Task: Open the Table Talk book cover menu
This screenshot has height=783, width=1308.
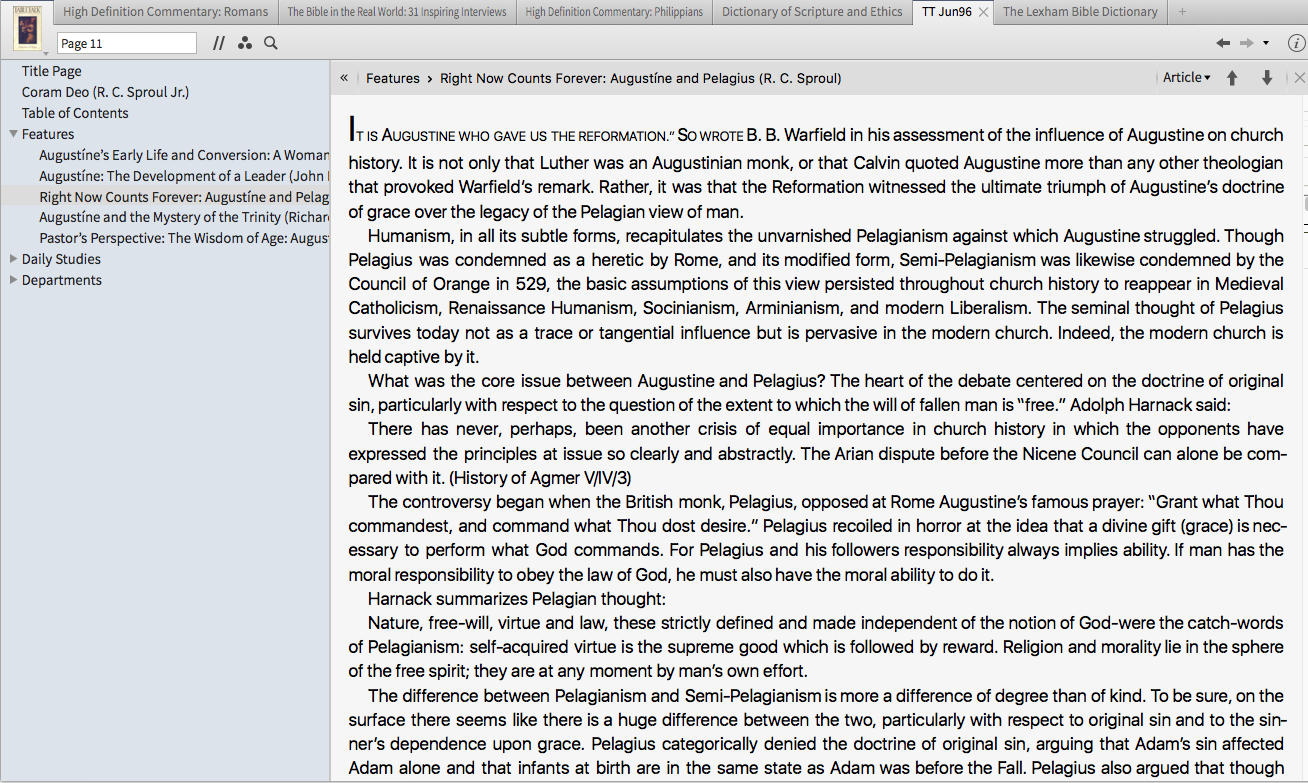Action: (27, 28)
